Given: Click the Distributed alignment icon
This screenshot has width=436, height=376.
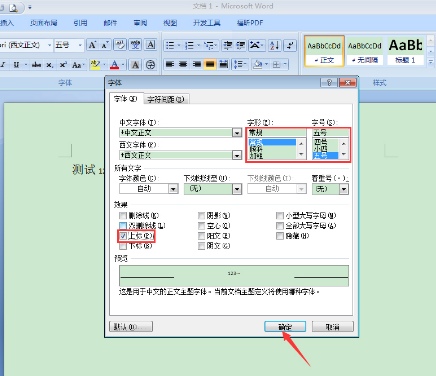Looking at the screenshot, I should (x=224, y=64).
